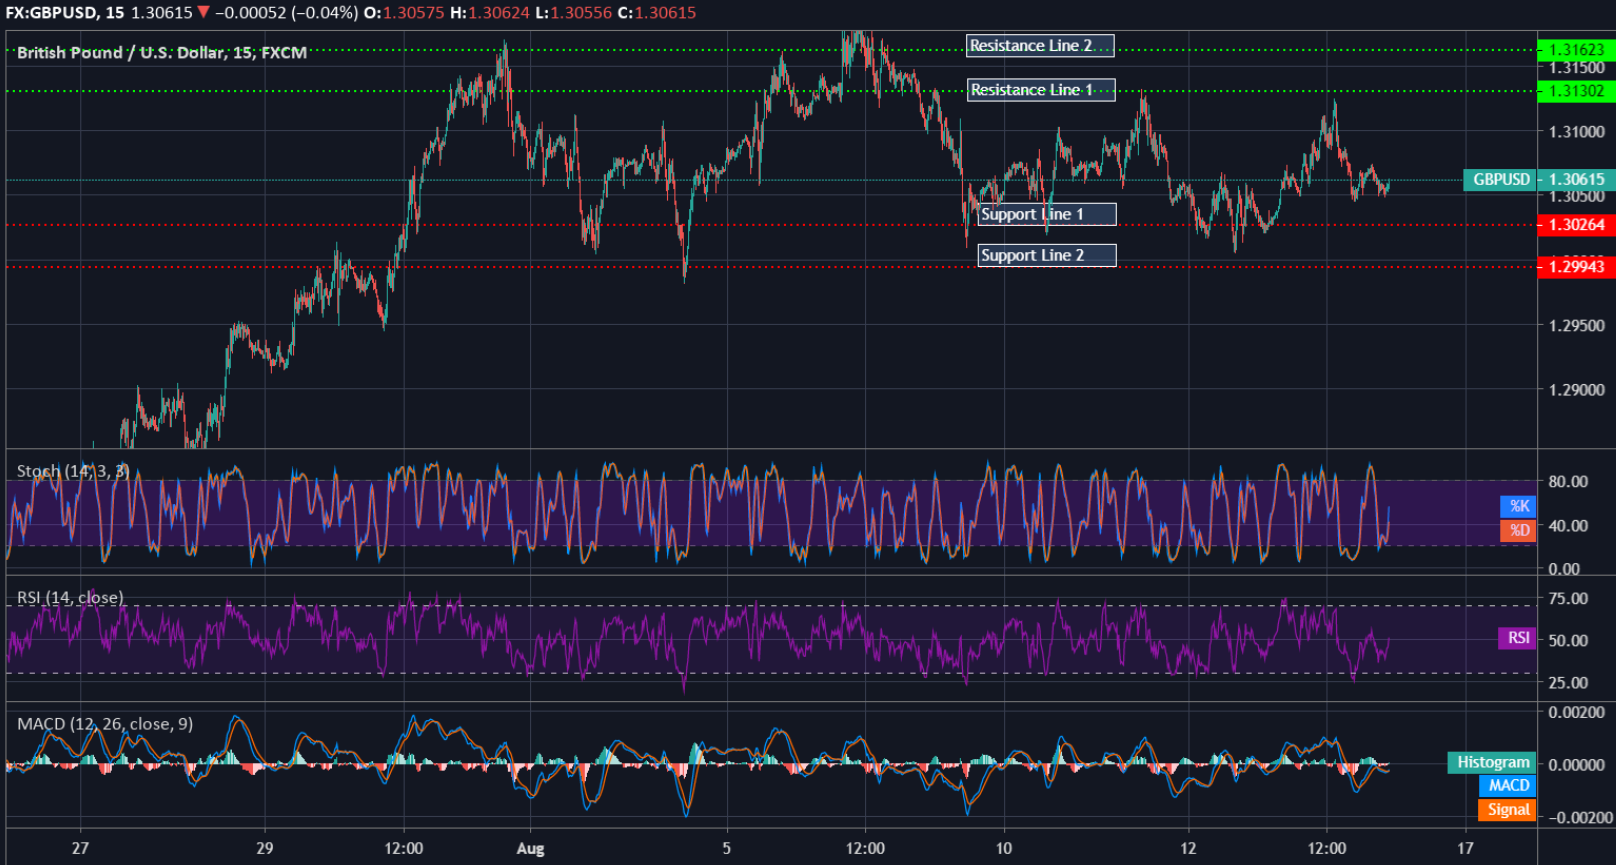Click the 17 date on time axis
This screenshot has height=865, width=1616.
click(1465, 848)
